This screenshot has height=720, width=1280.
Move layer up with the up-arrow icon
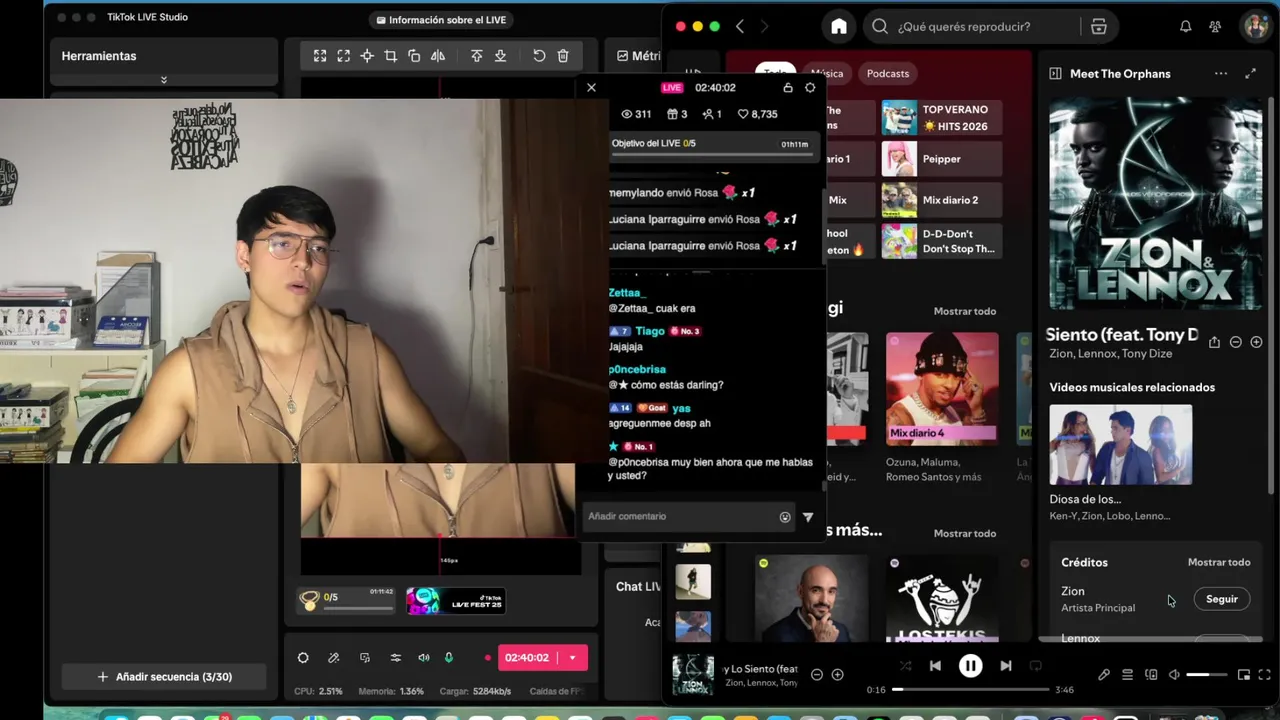[x=476, y=56]
